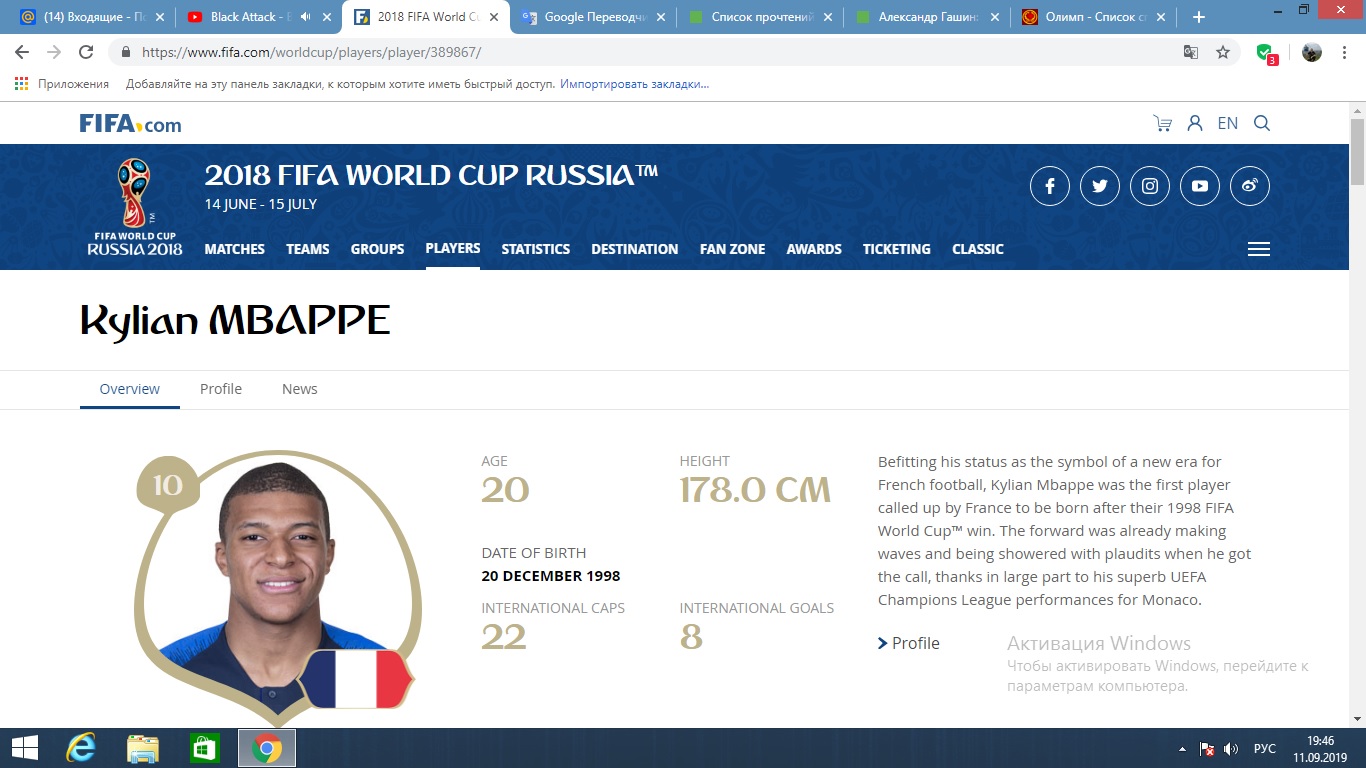1366x768 pixels.
Task: Open the Windows Start button
Action: point(24,748)
